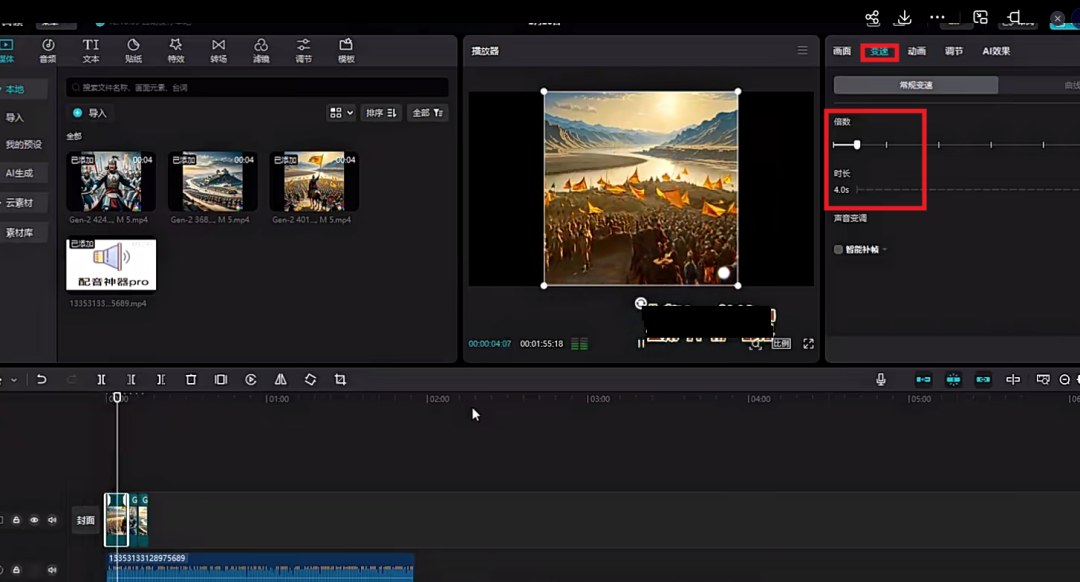Mute the audio track speaker icon
Screen dimensions: 1080x582
click(52, 570)
